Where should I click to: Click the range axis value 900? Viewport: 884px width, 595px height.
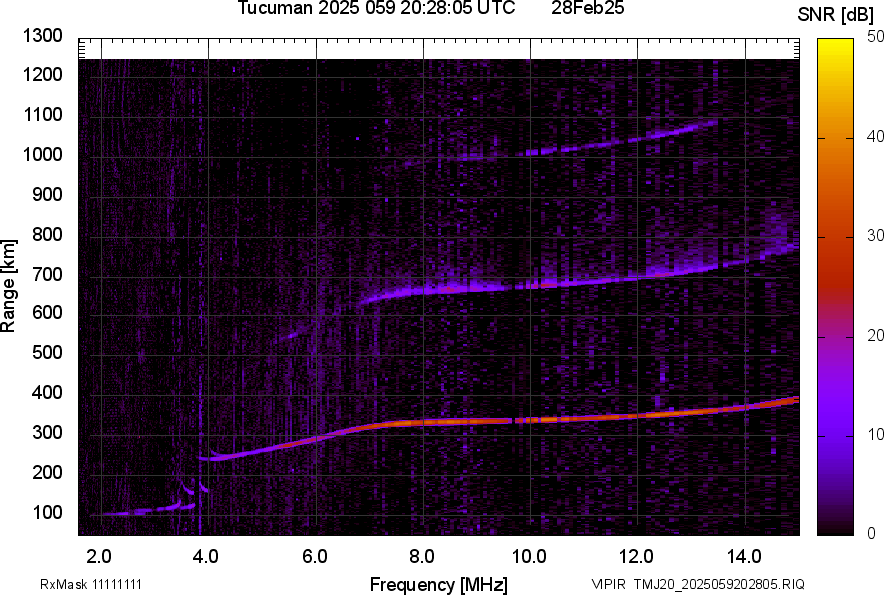[47, 195]
